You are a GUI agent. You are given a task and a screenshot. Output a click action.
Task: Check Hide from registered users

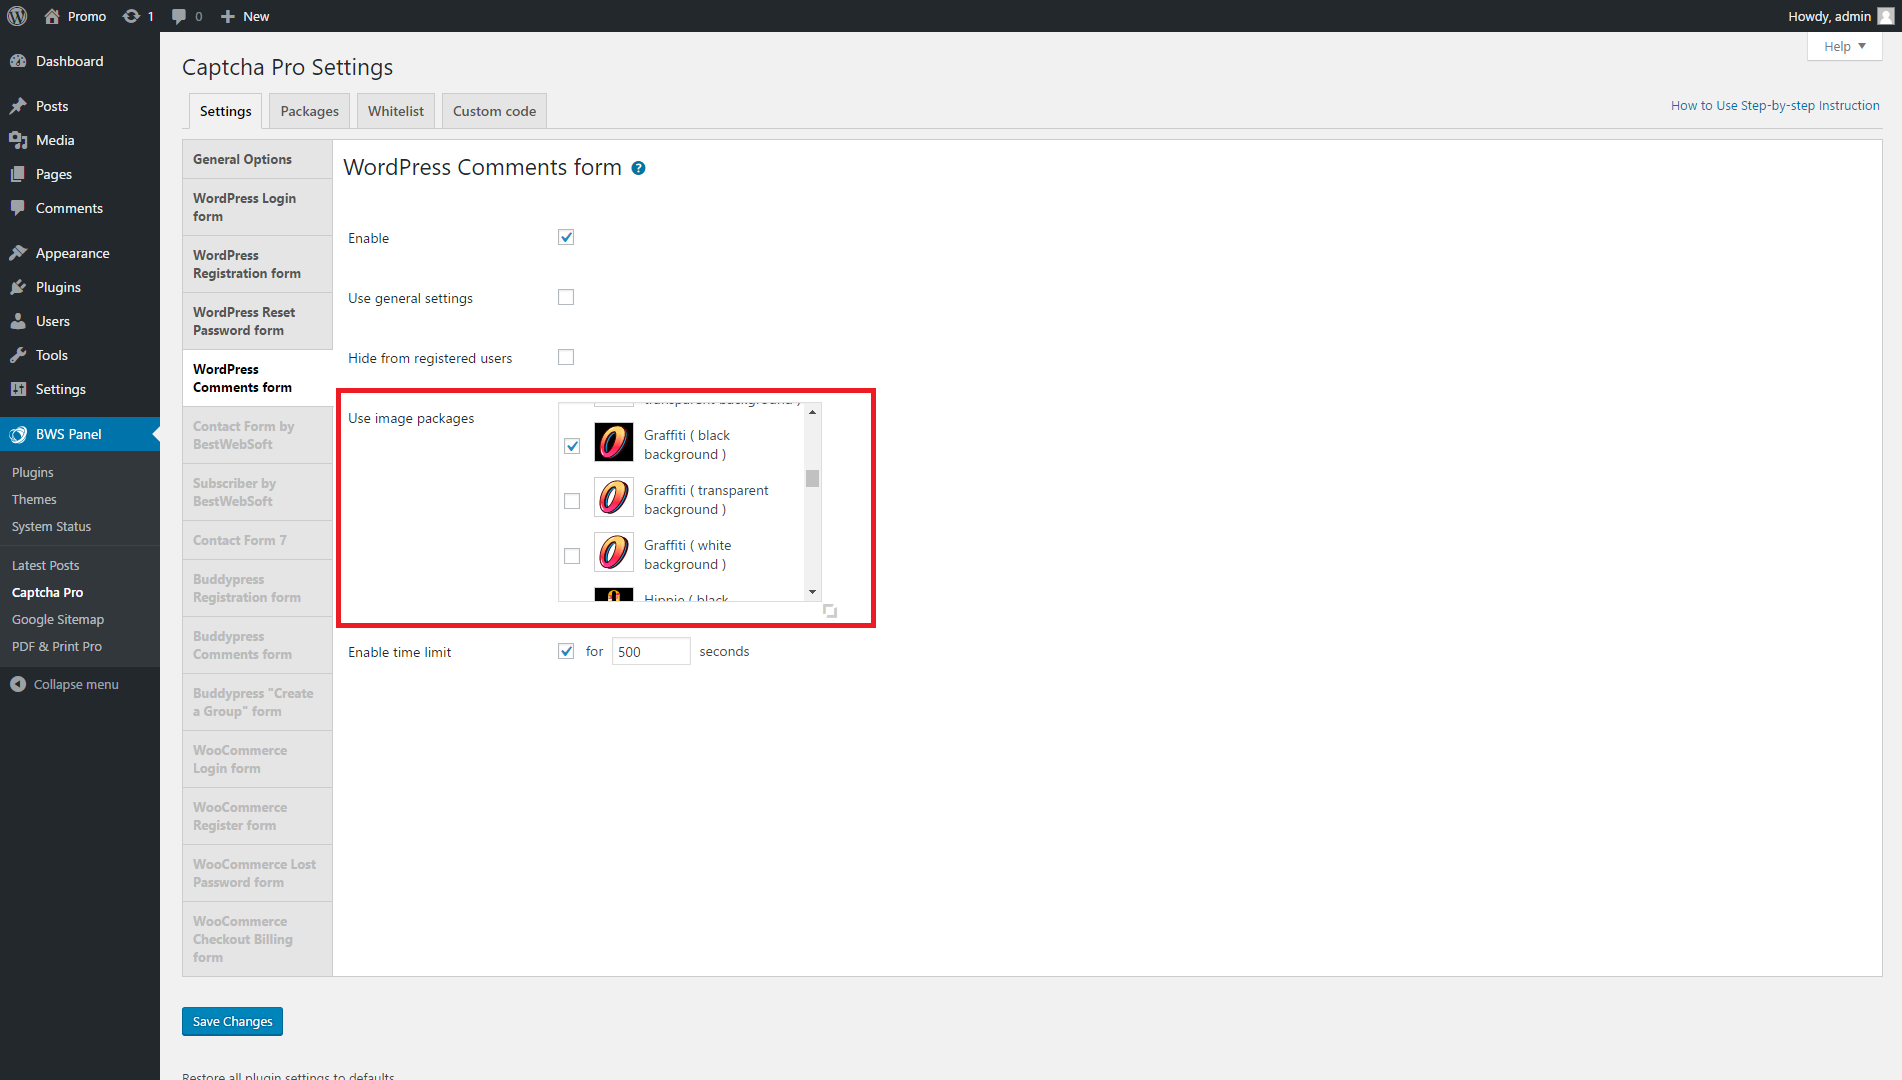click(566, 357)
